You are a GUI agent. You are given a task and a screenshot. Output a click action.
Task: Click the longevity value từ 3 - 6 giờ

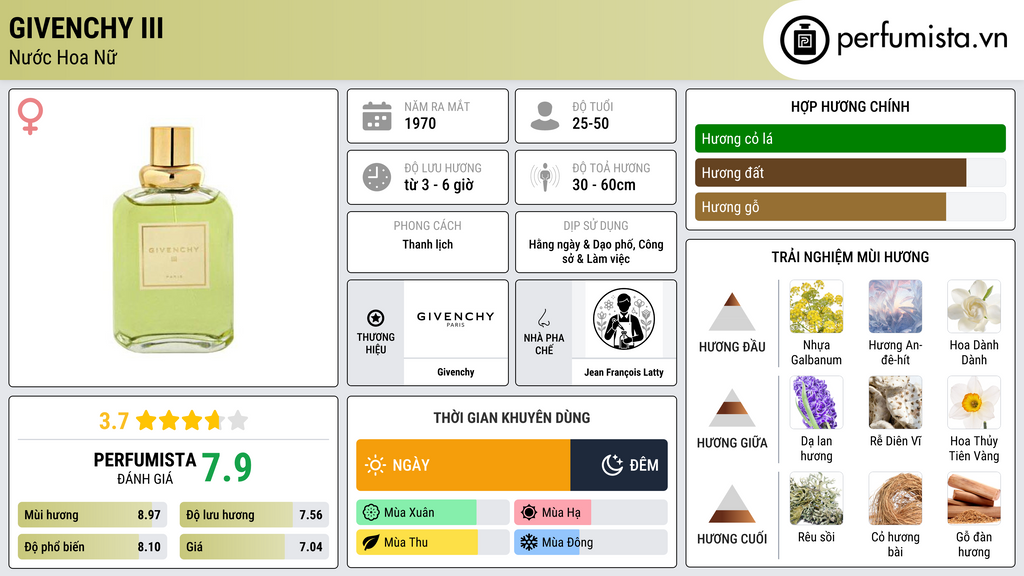tap(439, 185)
